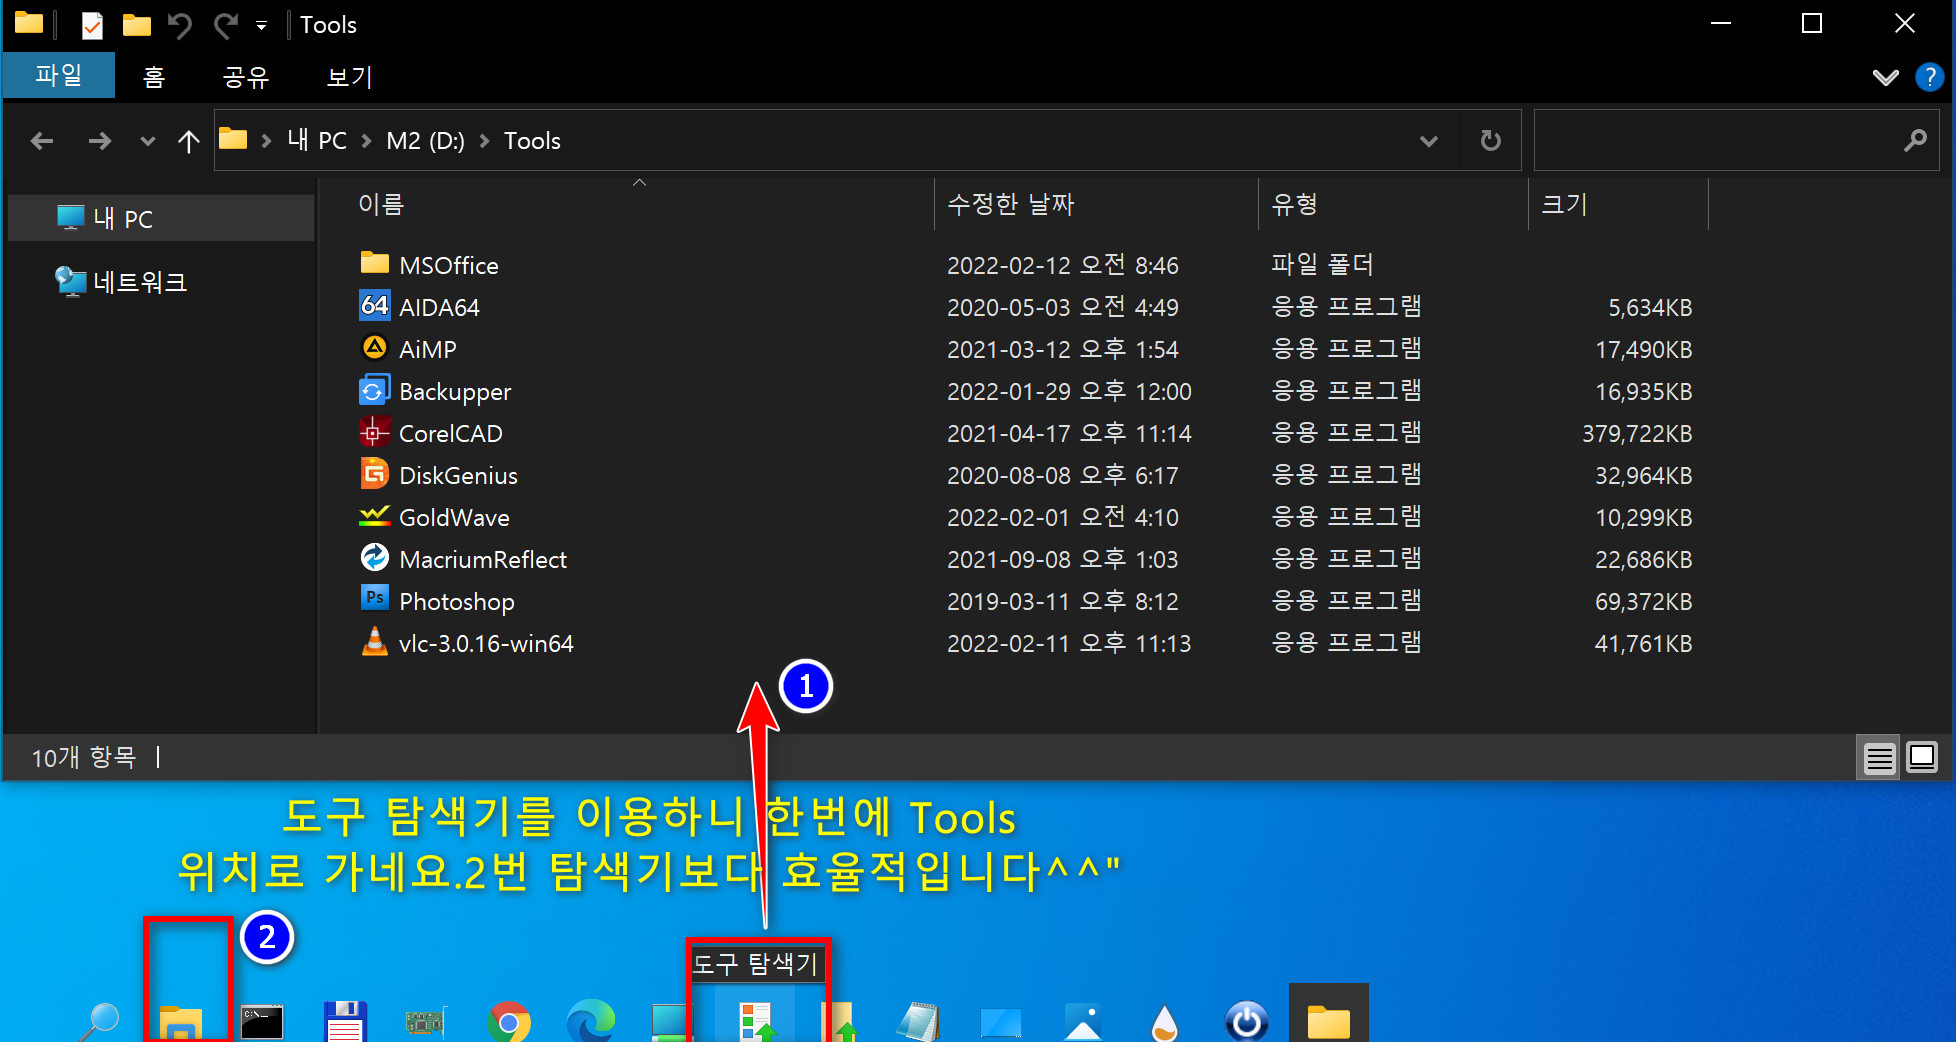Switch to large icons view button
Image resolution: width=1956 pixels, height=1042 pixels.
click(x=1921, y=758)
